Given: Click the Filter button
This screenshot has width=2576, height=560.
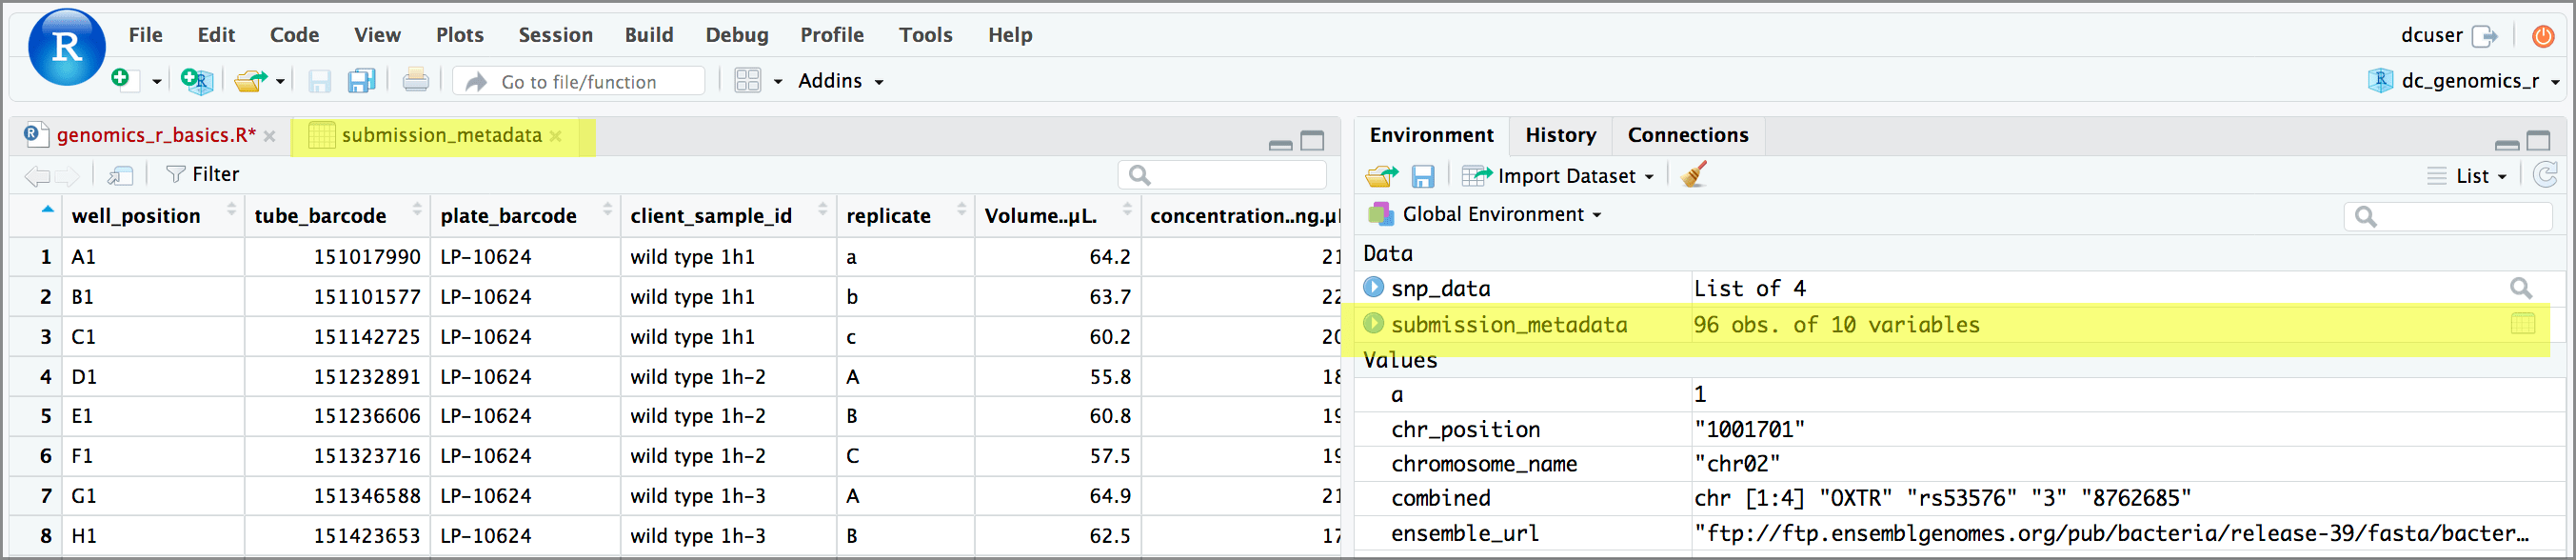Looking at the screenshot, I should pyautogui.click(x=203, y=175).
